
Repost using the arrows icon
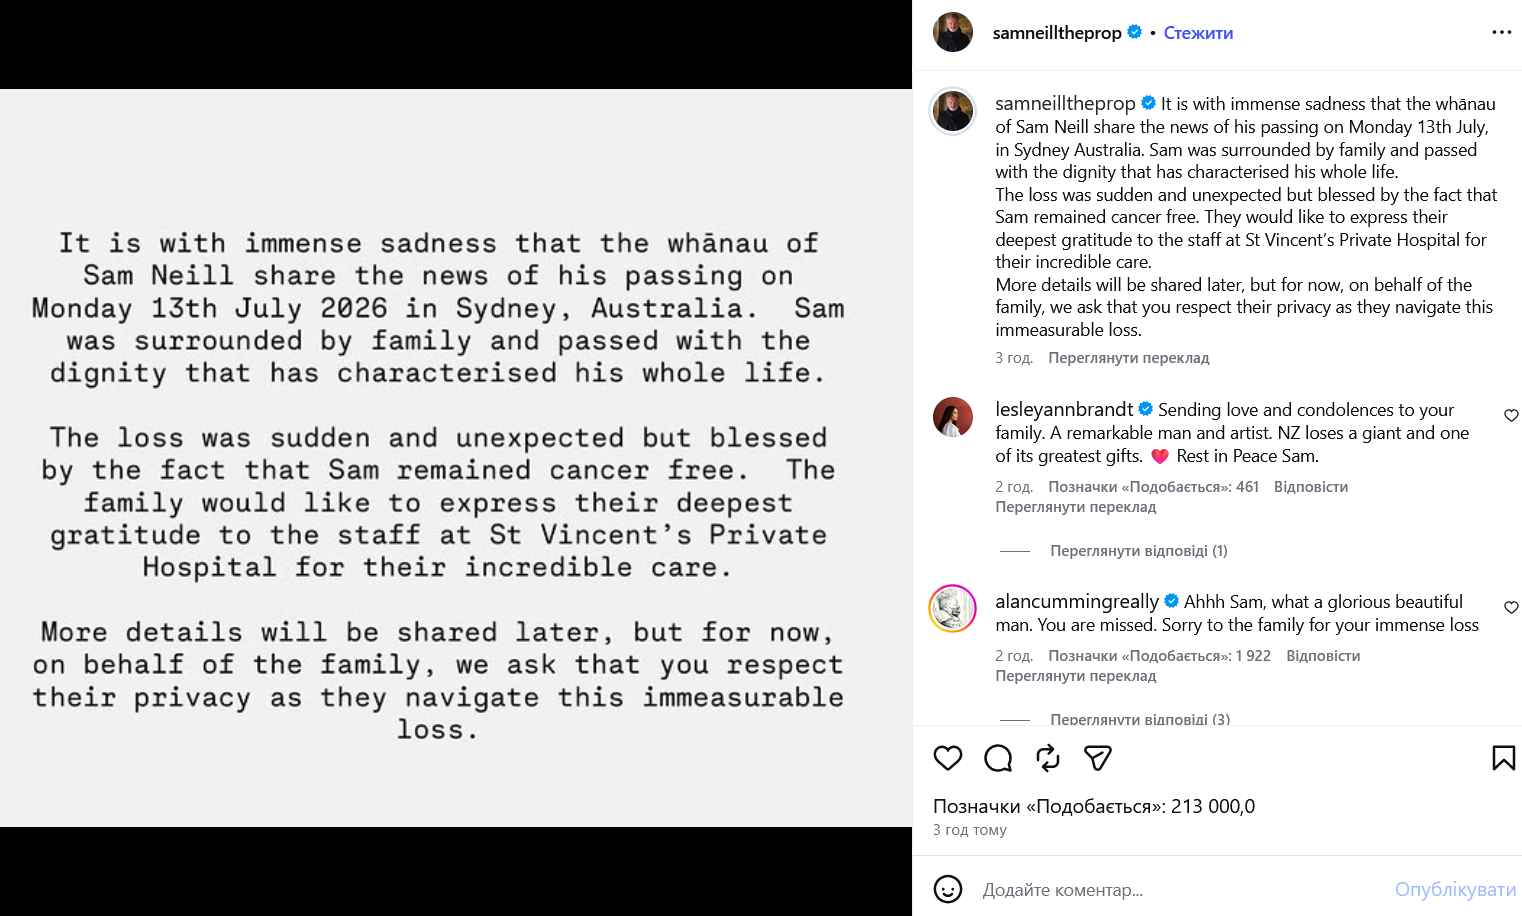[1048, 758]
